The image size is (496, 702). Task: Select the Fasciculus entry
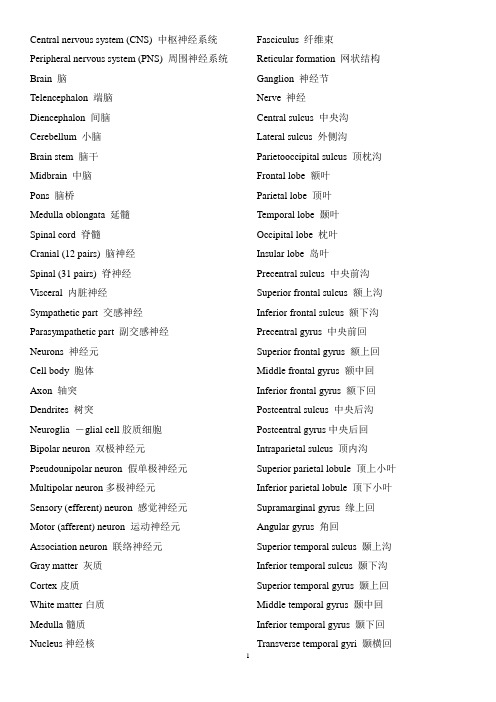pos(295,40)
